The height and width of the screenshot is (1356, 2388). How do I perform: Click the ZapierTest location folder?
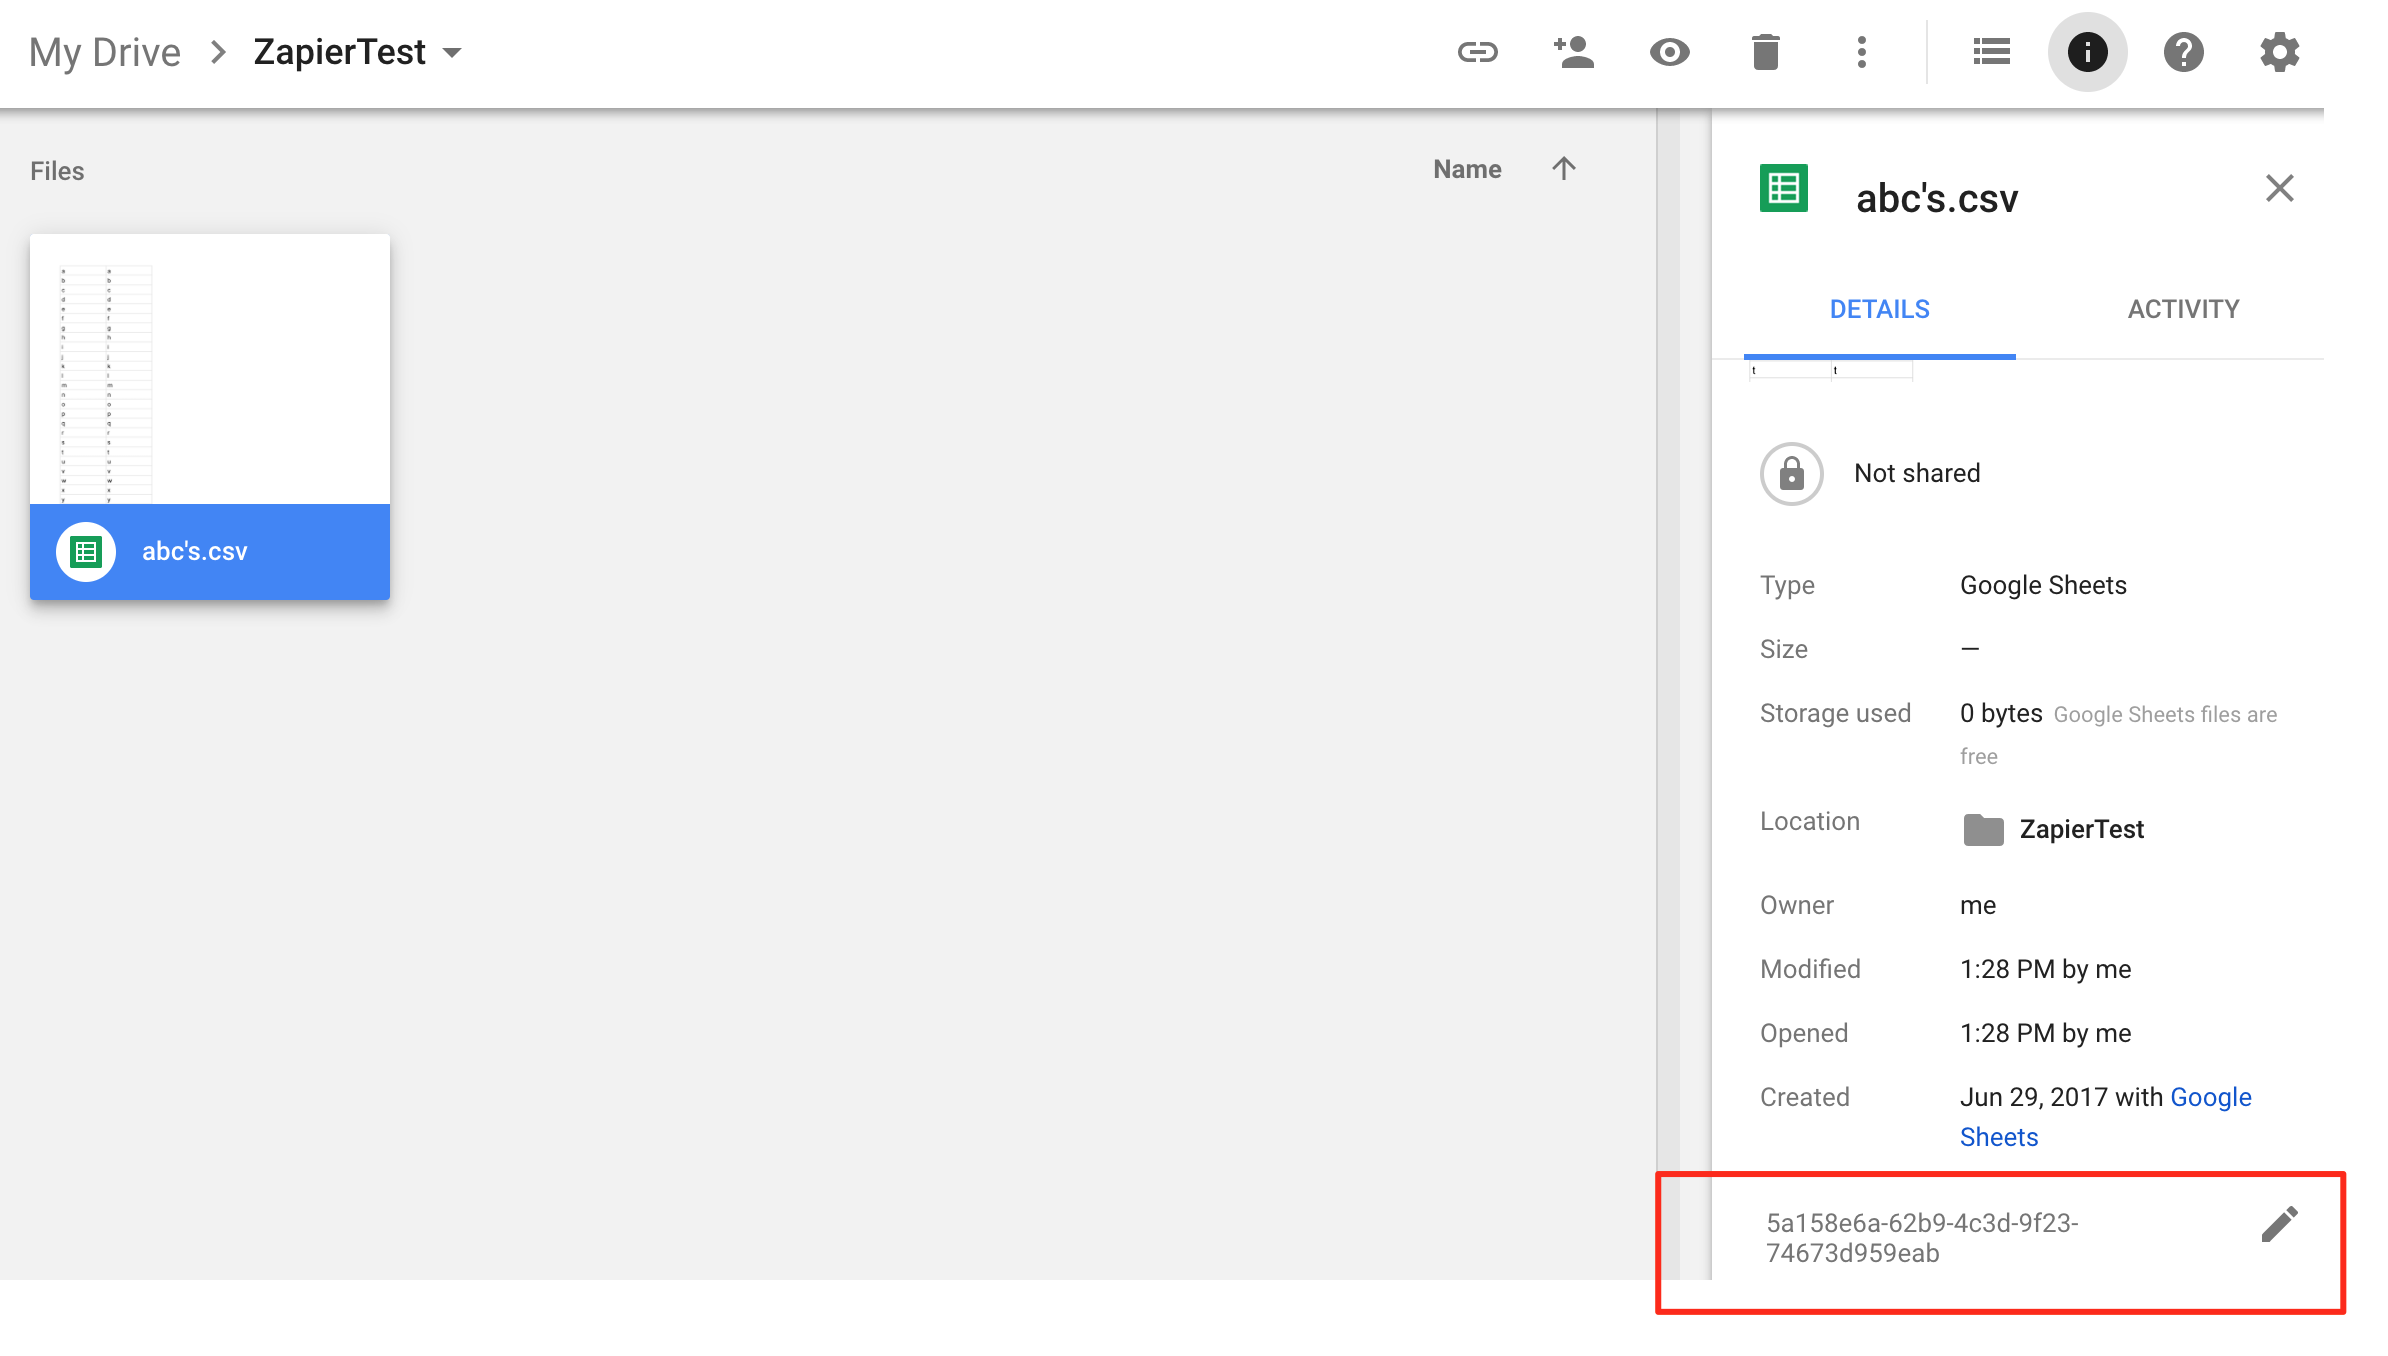pos(2080,829)
